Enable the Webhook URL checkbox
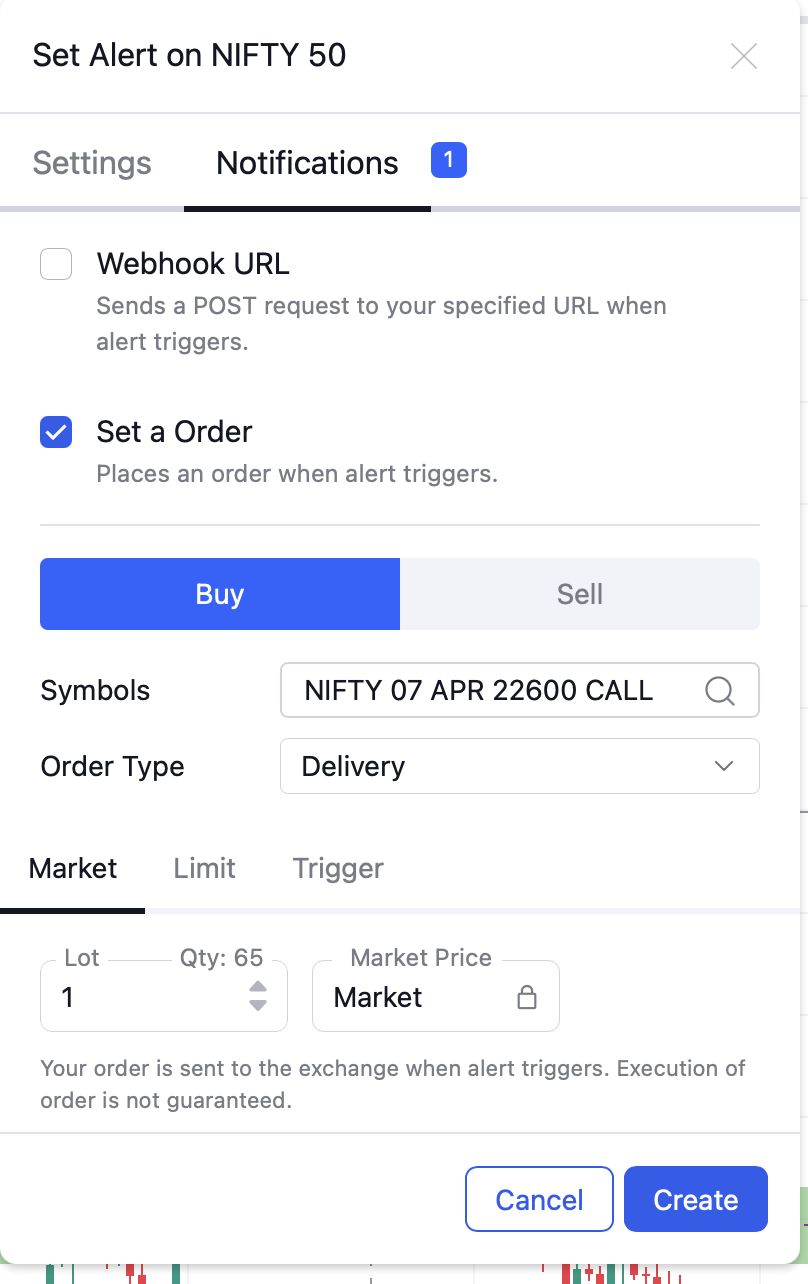Image resolution: width=808 pixels, height=1284 pixels. tap(56, 265)
